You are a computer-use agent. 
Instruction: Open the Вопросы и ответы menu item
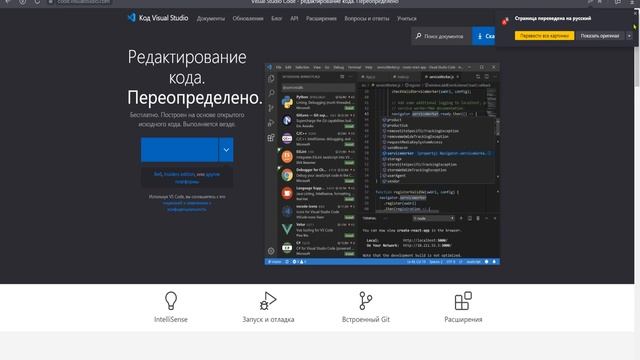[x=367, y=18]
